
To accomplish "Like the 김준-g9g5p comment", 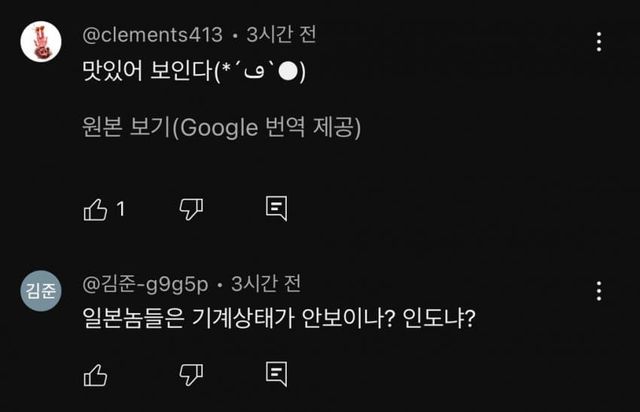I will point(96,374).
